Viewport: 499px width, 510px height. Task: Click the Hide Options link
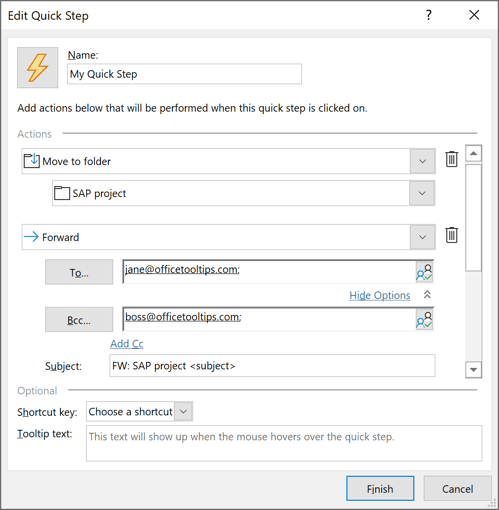pos(380,295)
